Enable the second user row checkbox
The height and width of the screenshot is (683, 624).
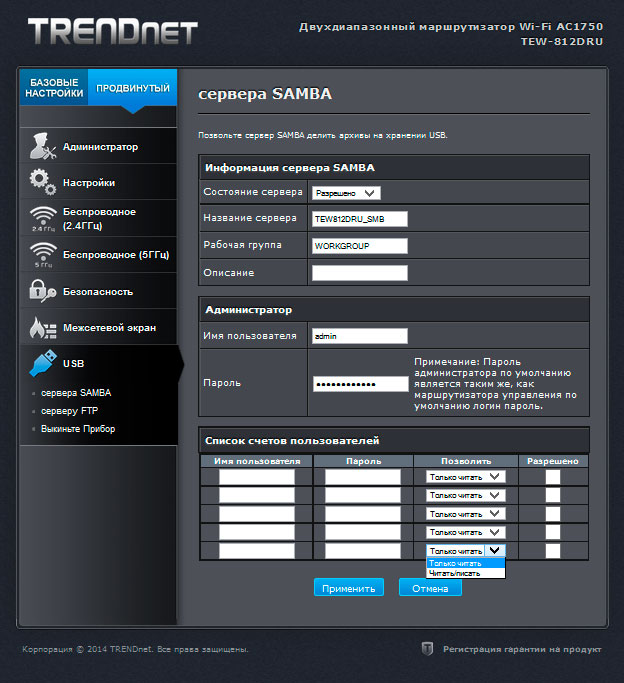tap(553, 495)
